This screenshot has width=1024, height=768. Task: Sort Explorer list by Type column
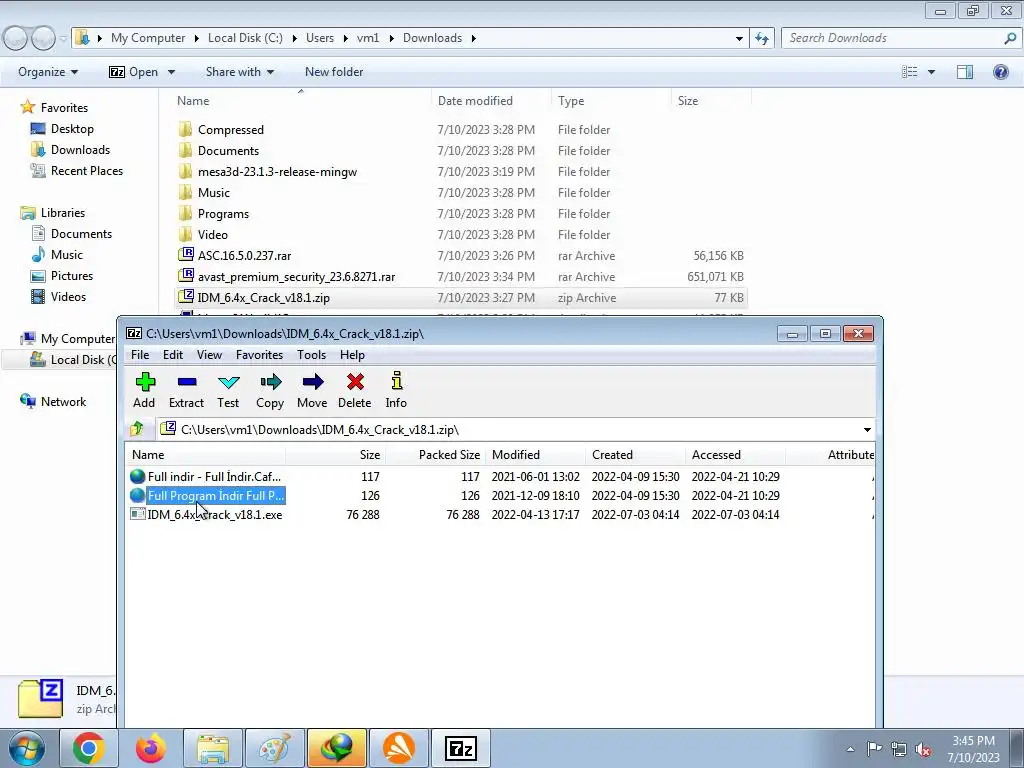click(571, 101)
